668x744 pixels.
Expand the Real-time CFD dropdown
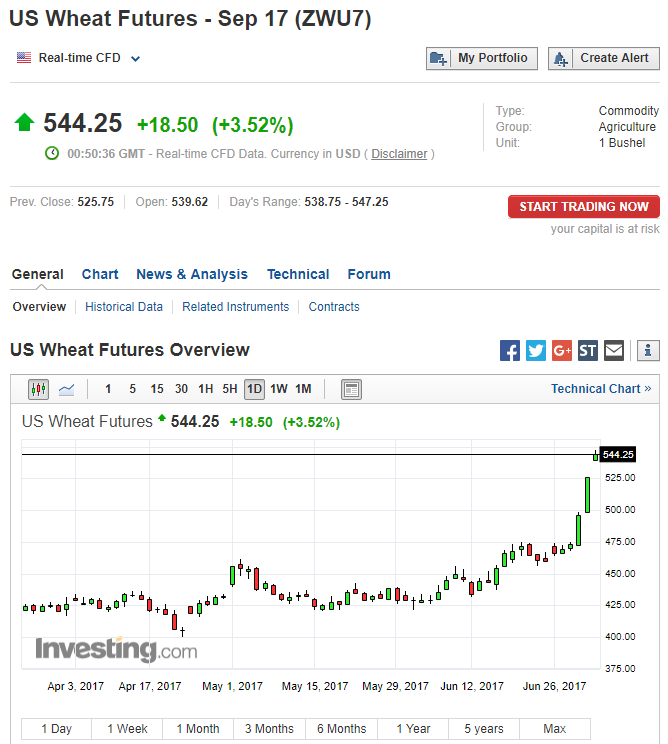135,59
